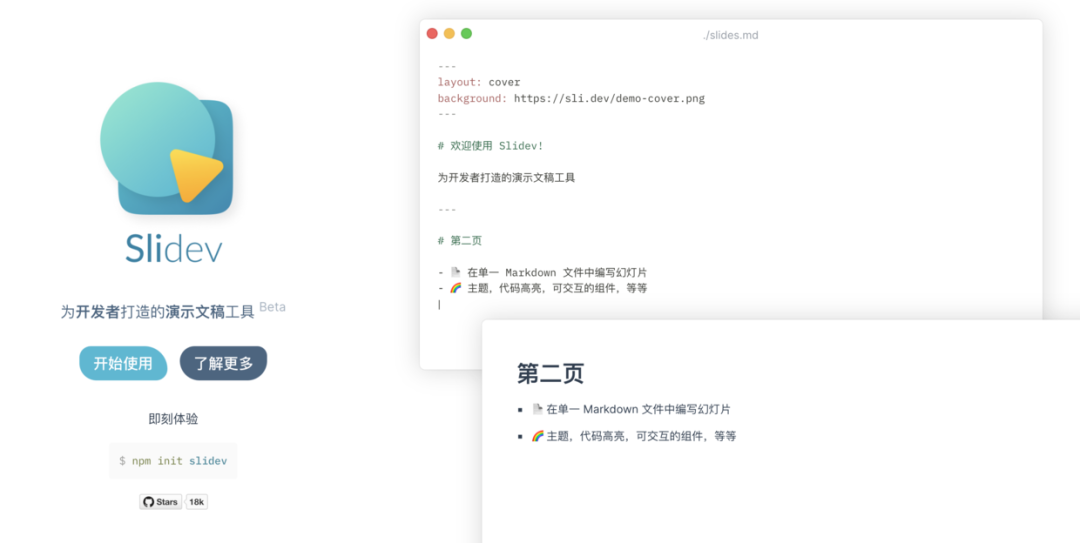Click the ./slides.md file title

pyautogui.click(x=731, y=35)
